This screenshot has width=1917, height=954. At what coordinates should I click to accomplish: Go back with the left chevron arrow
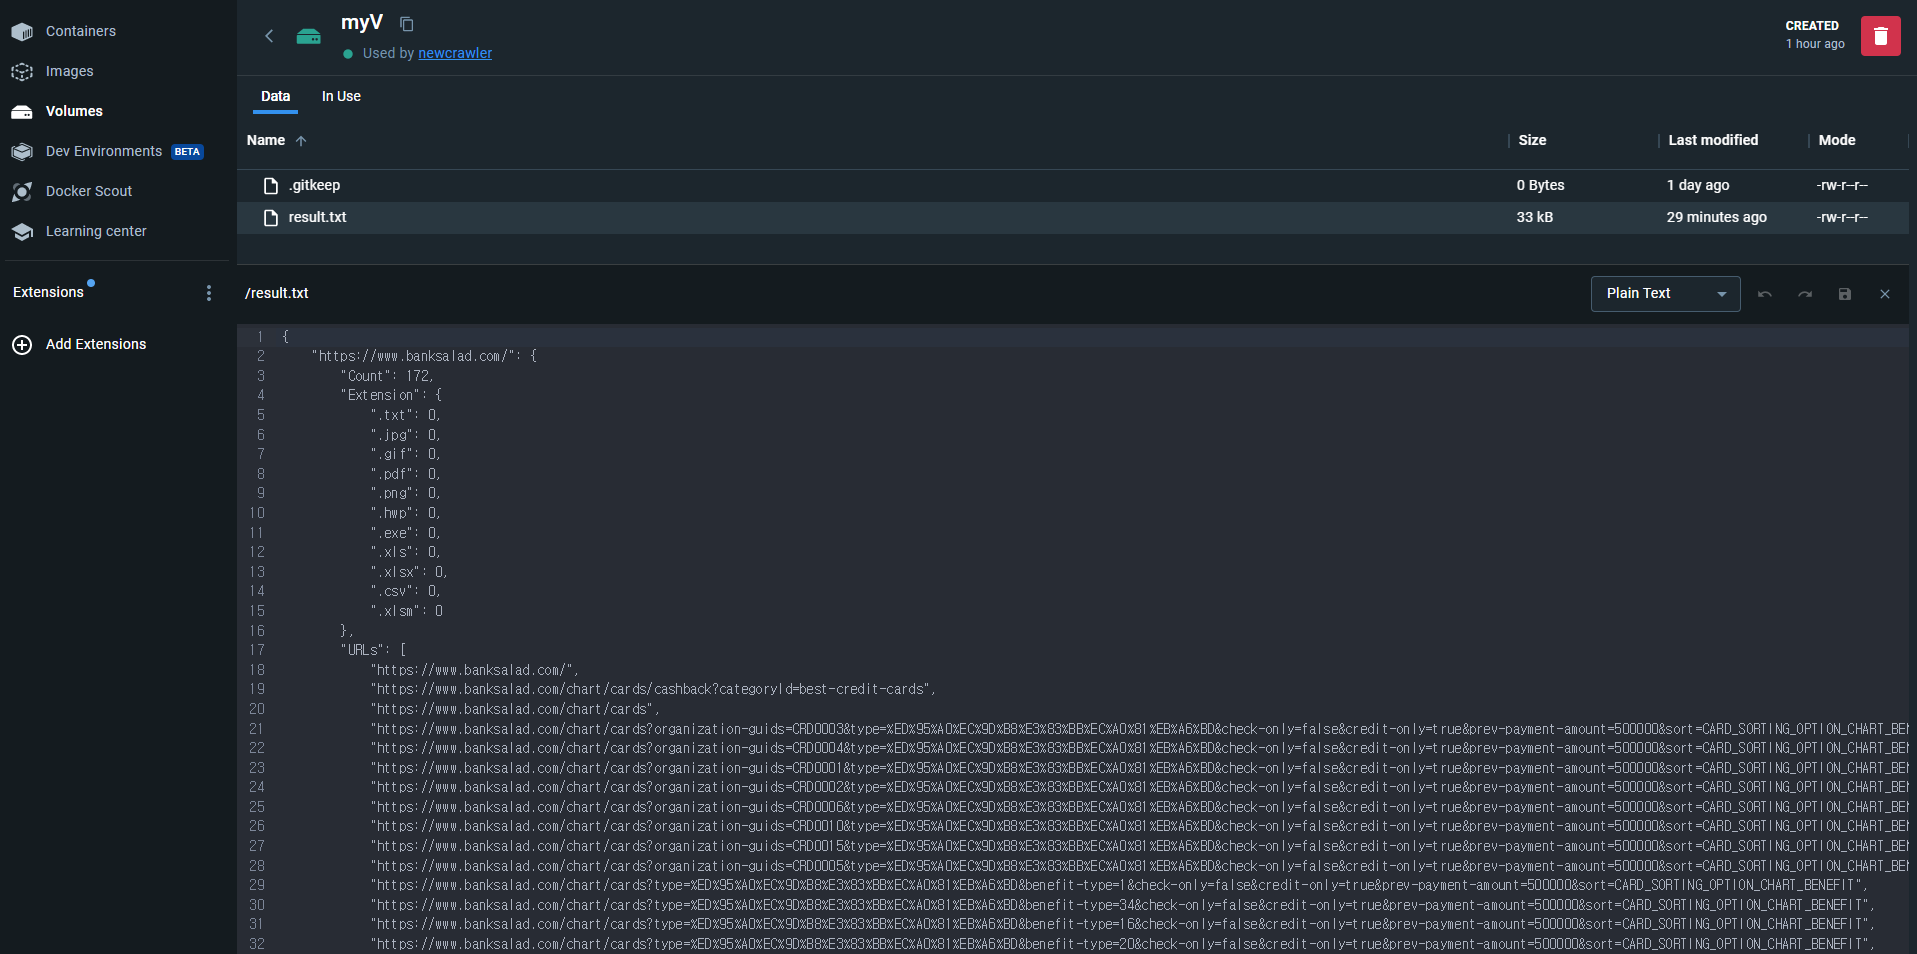pyautogui.click(x=269, y=36)
